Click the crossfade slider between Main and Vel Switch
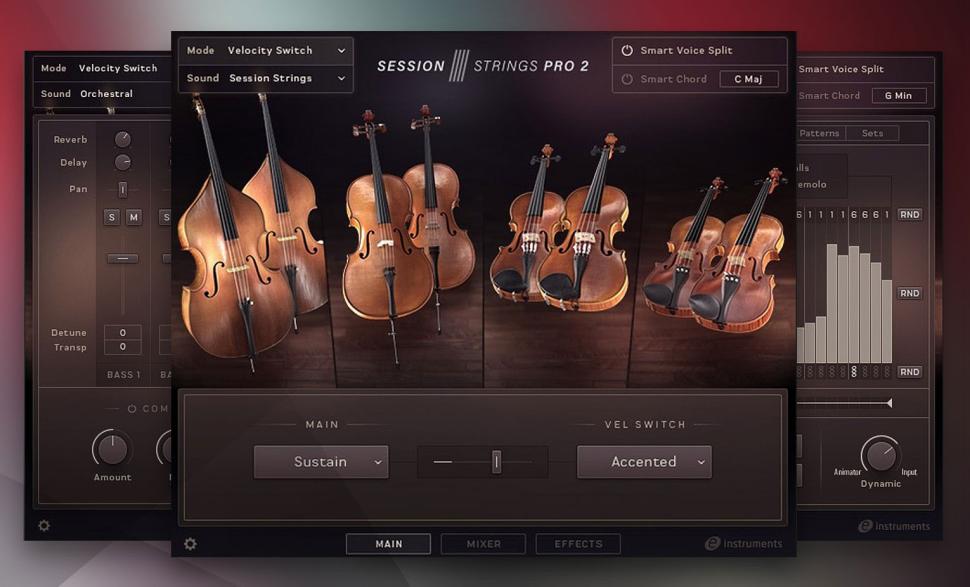 496,461
